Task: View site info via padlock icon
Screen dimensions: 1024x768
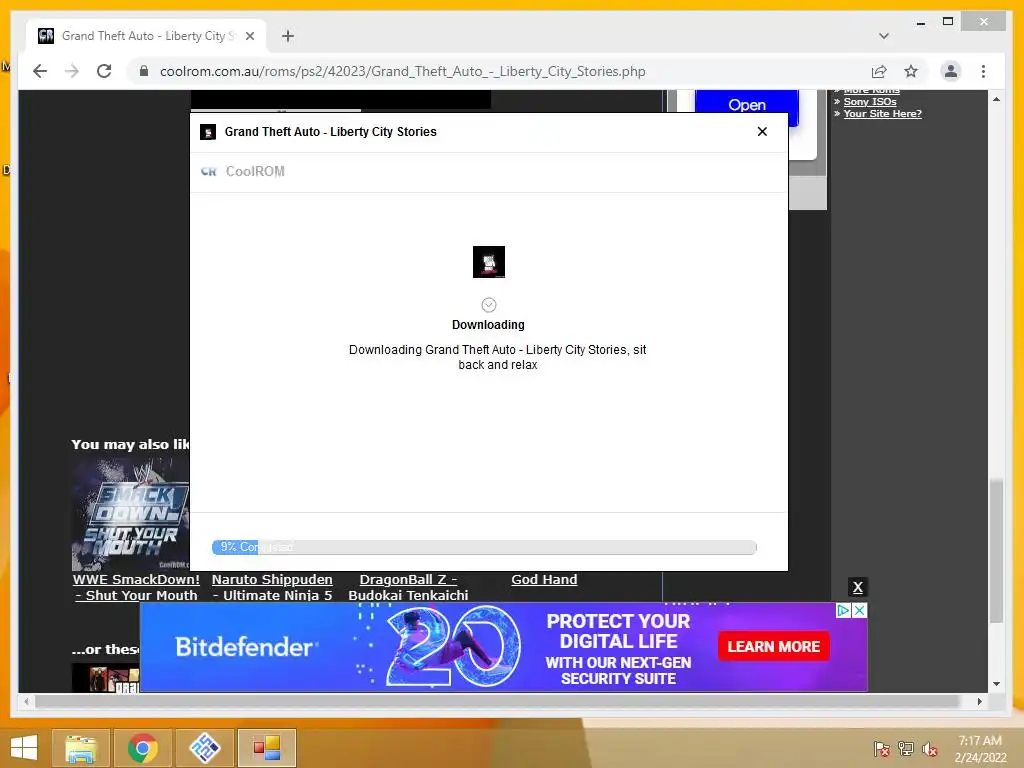Action: 144,71
